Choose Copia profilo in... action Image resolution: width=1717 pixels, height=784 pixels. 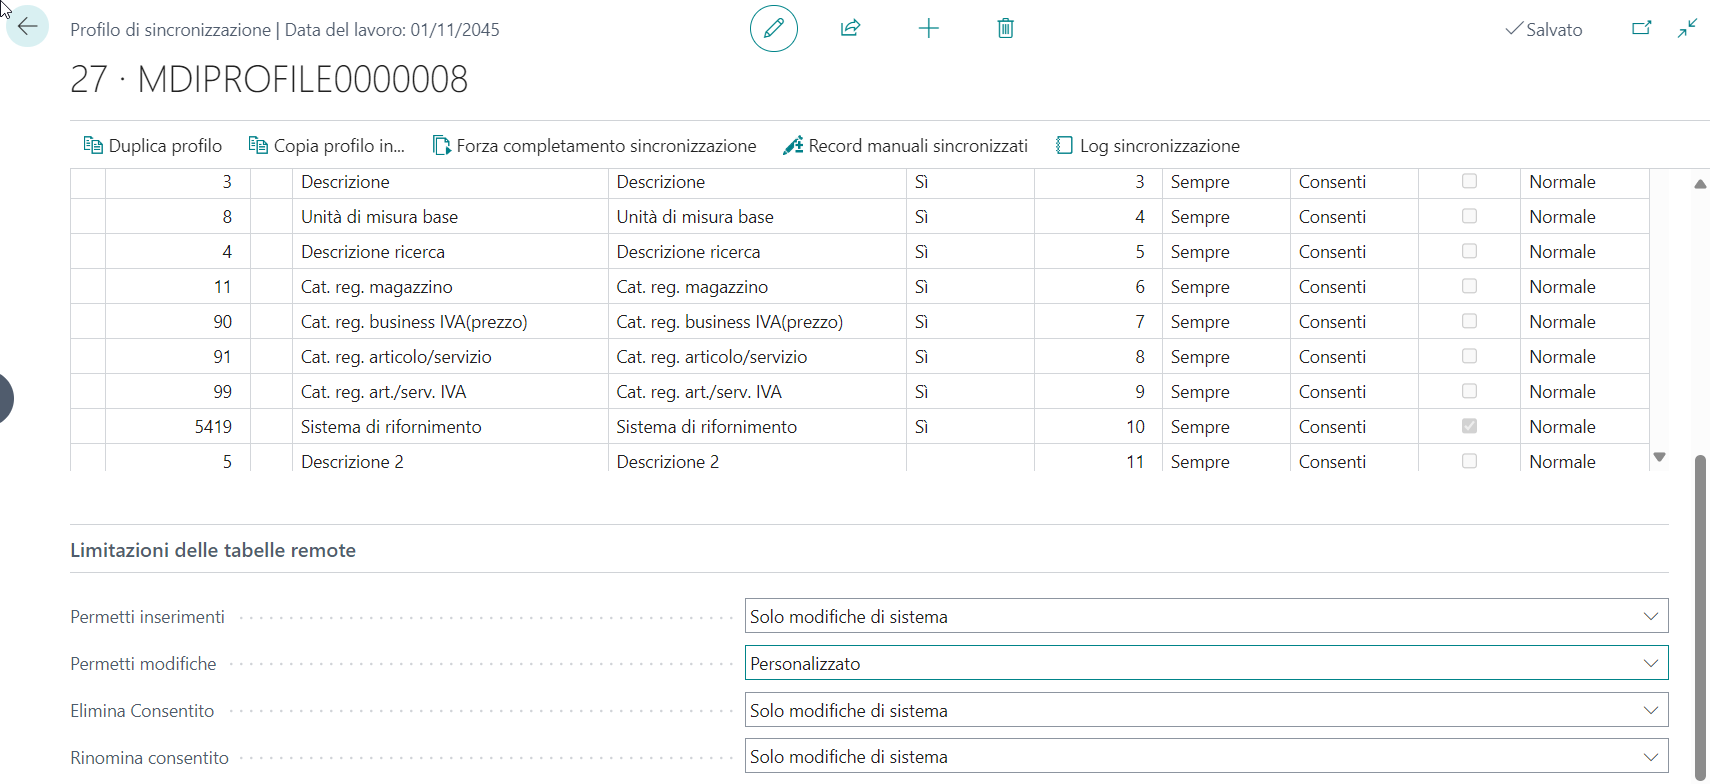[327, 146]
